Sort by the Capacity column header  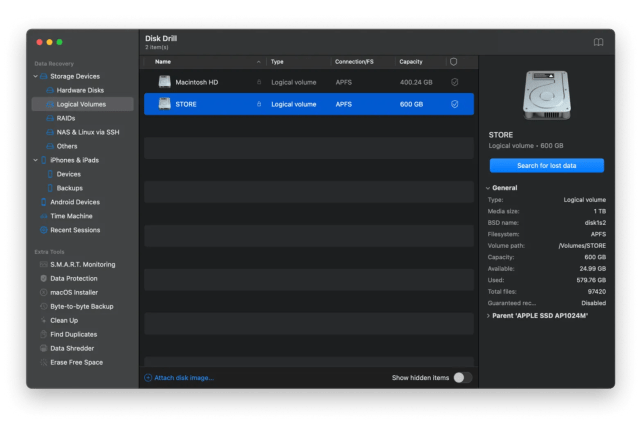click(x=411, y=62)
